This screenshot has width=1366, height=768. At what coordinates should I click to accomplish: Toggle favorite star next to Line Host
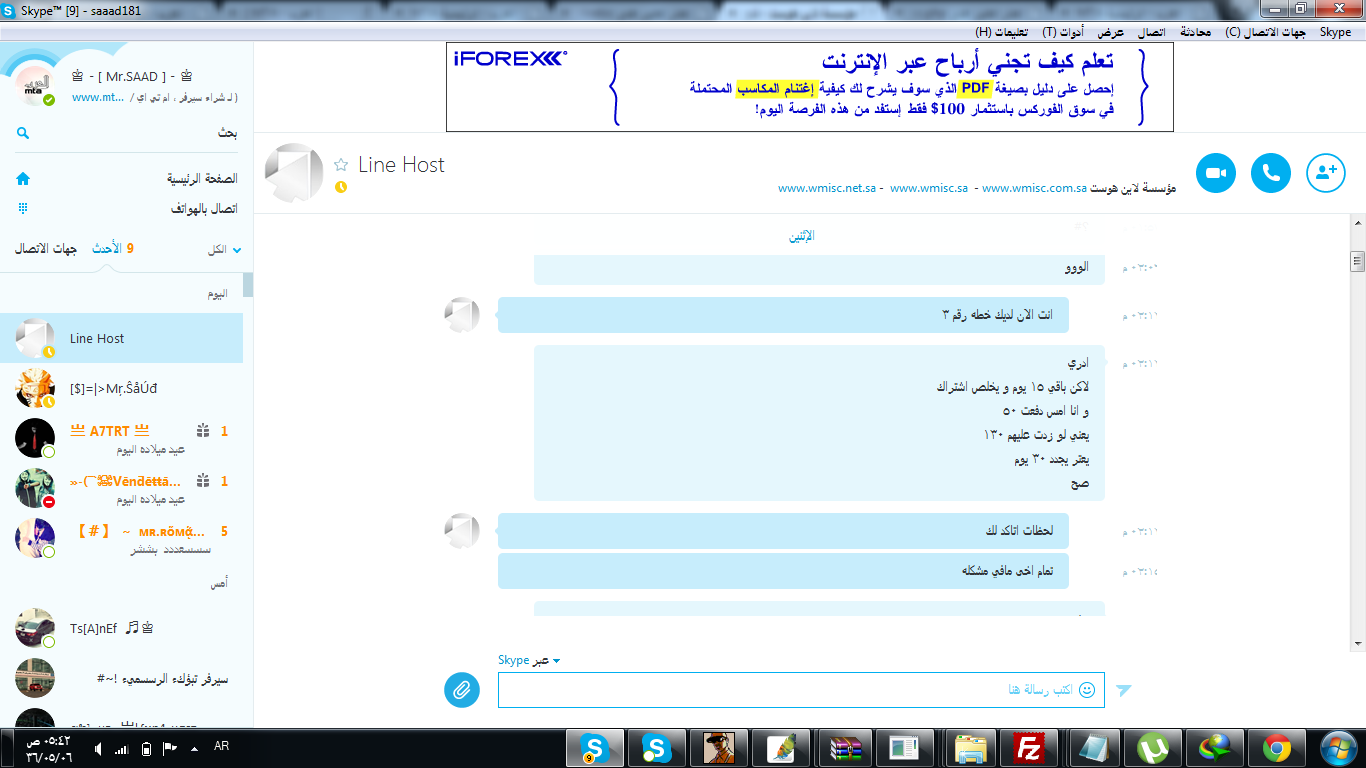pyautogui.click(x=341, y=165)
